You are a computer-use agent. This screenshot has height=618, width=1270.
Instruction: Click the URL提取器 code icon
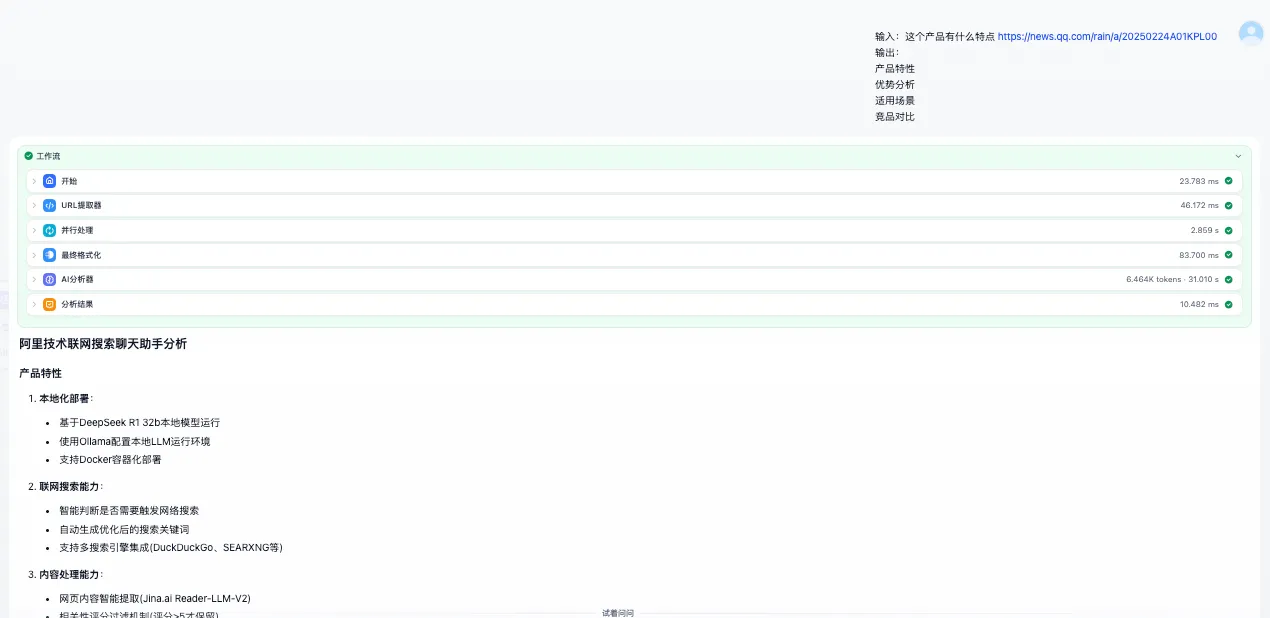(x=49, y=205)
